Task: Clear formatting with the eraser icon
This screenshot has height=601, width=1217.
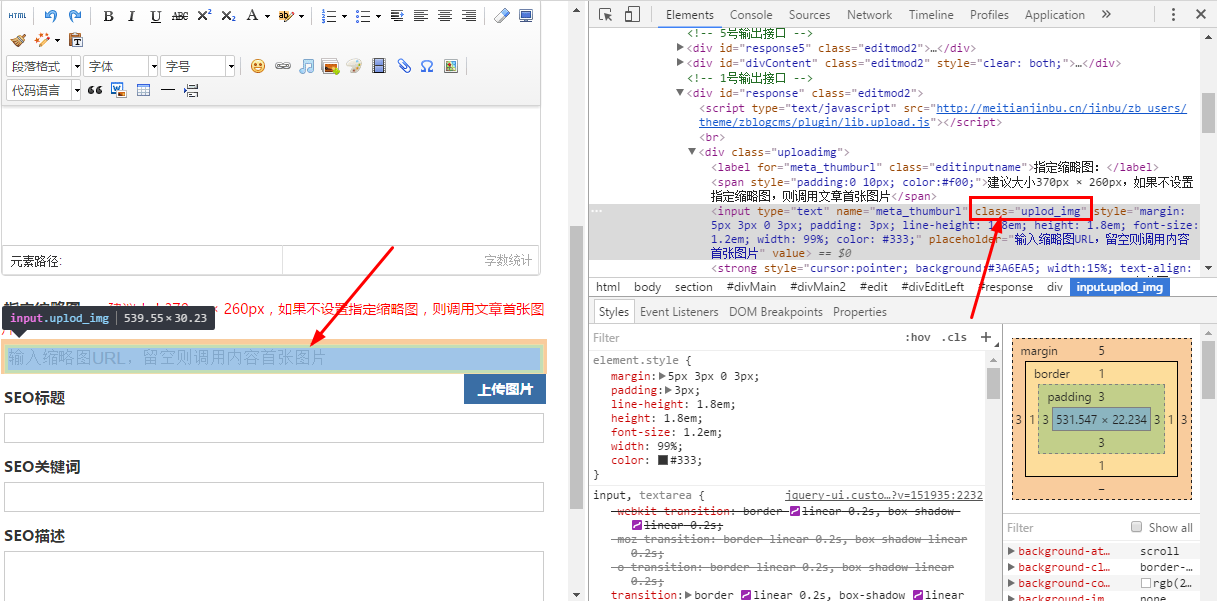Action: tap(502, 16)
